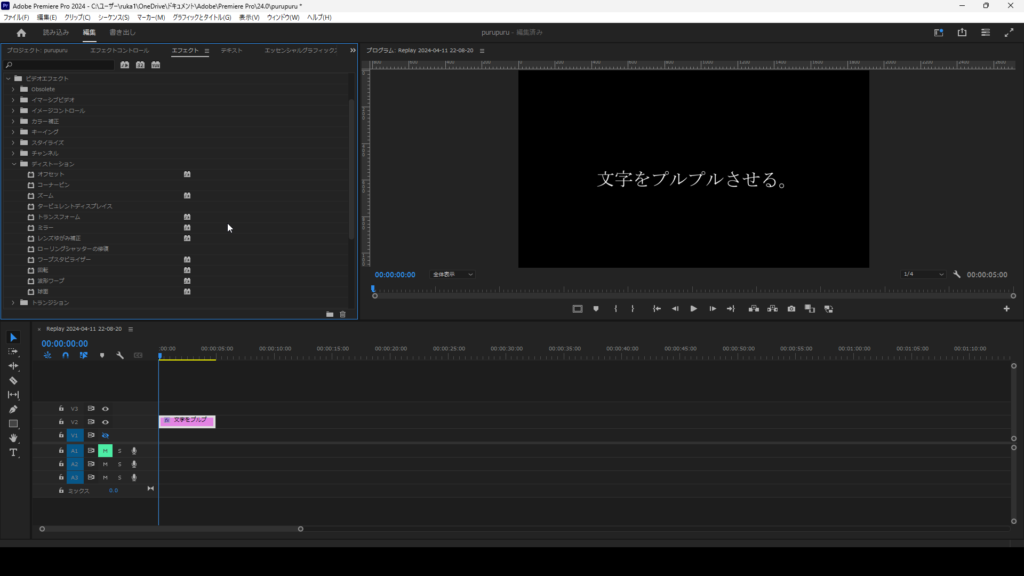Unmute audio track A1
Image resolution: width=1024 pixels, height=576 pixels.
(x=105, y=451)
